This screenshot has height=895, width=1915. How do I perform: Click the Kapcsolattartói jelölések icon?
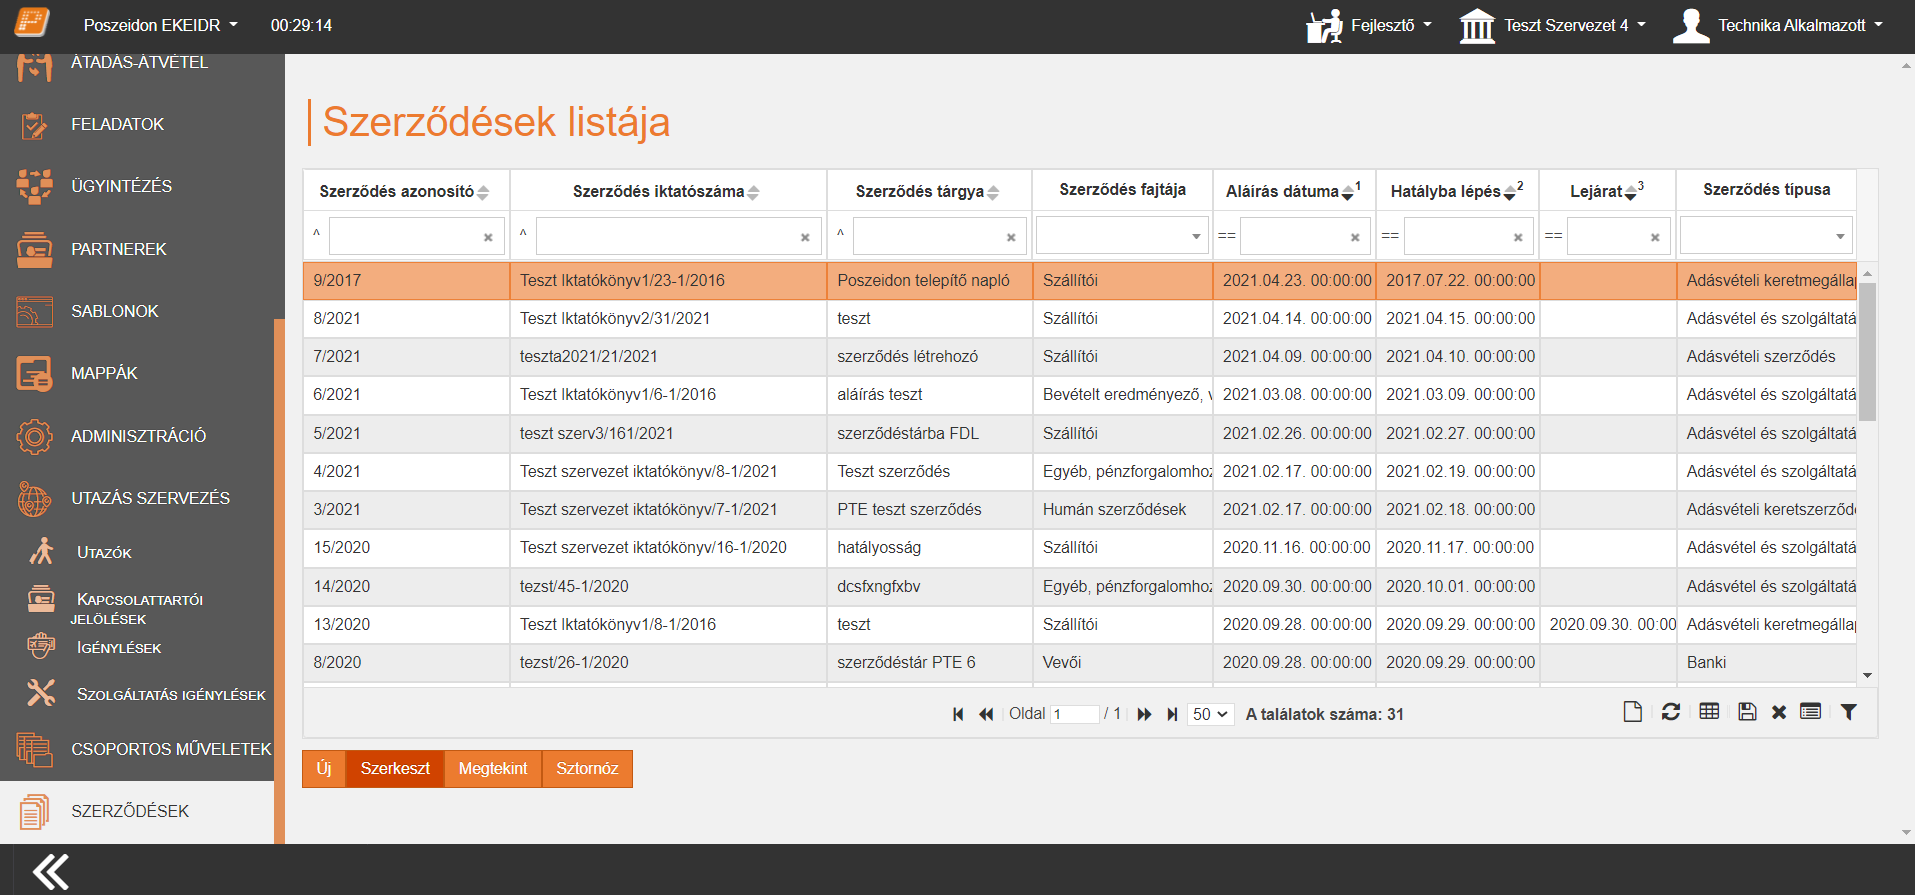(x=41, y=599)
